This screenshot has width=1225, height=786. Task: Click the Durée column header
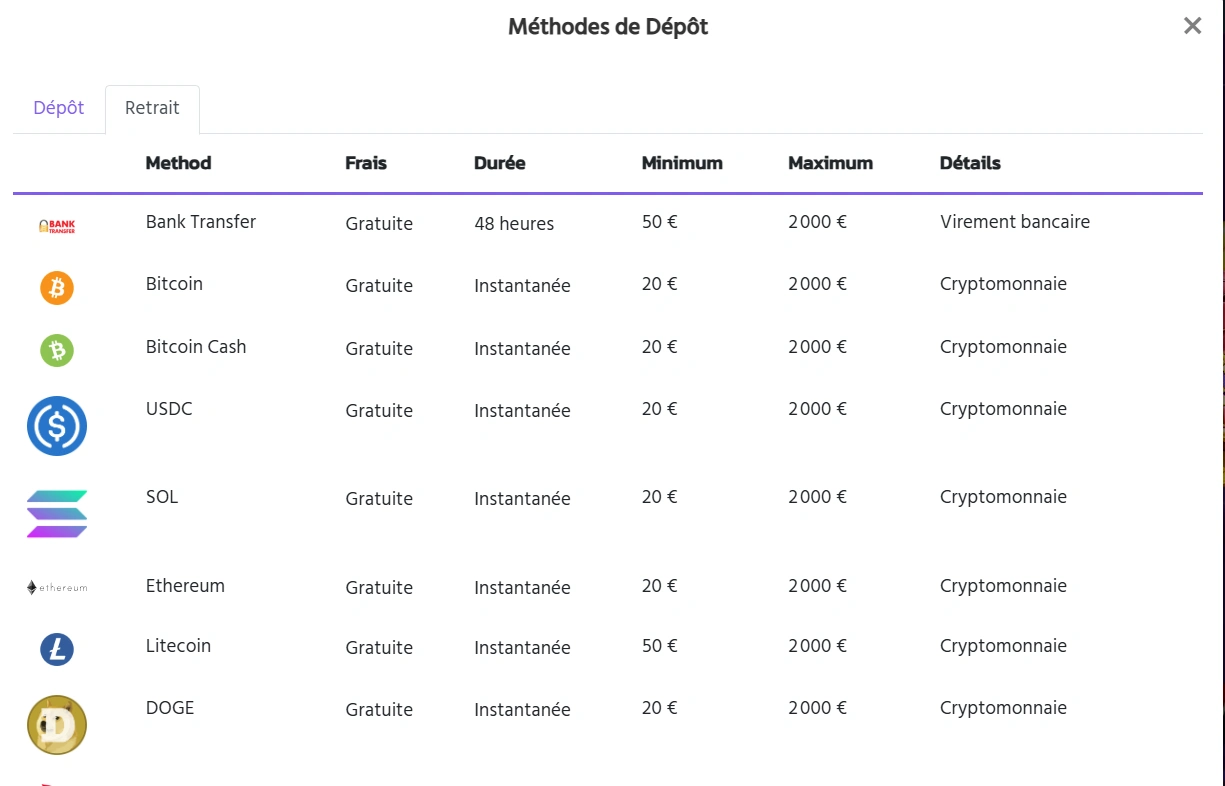(x=499, y=163)
